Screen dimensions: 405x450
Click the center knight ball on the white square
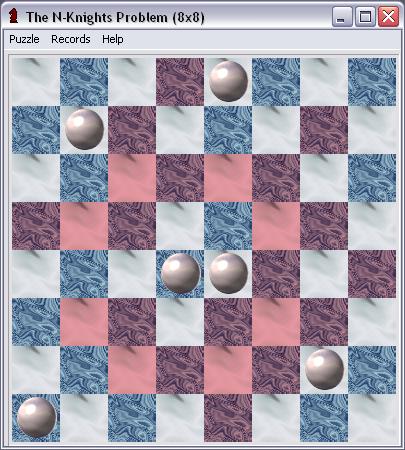(229, 273)
